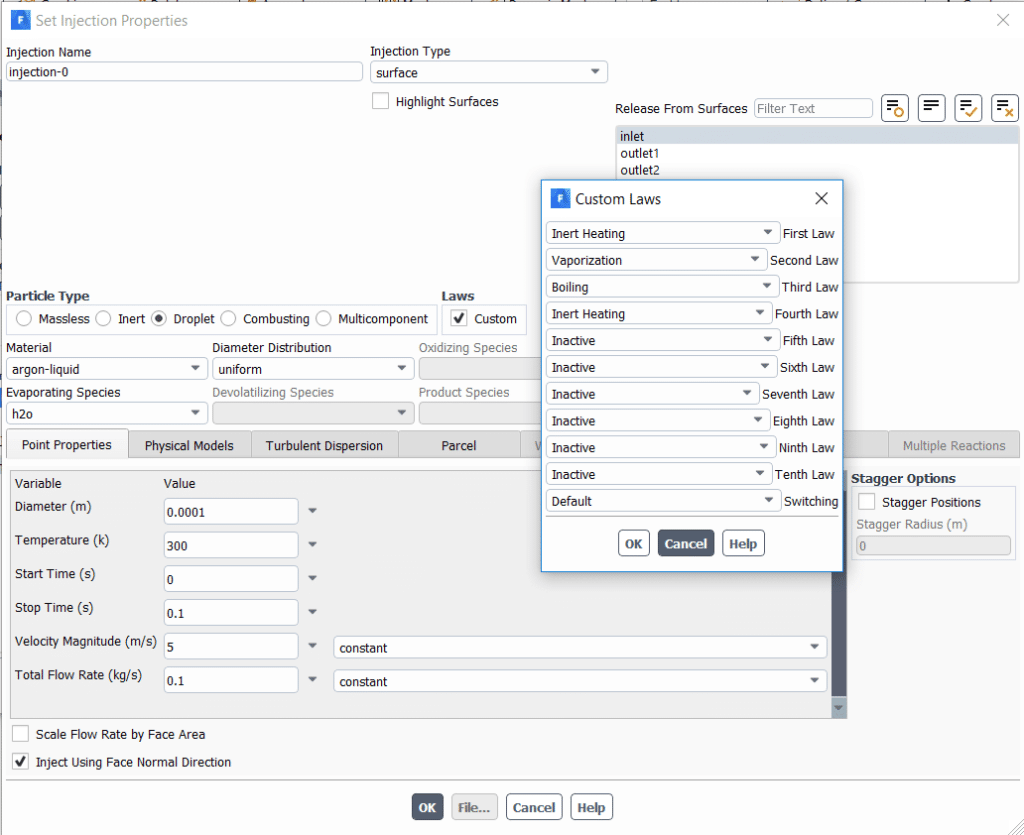Click the select all surfaces checkmark icon
Viewport: 1024px width, 835px height.
(968, 108)
